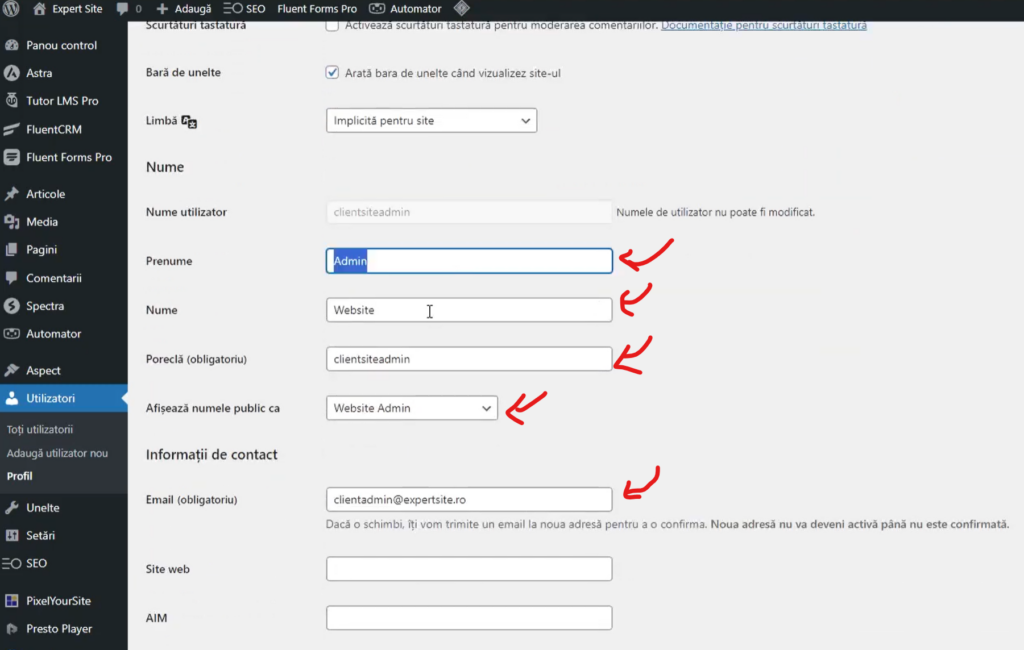
Task: Select Toți utilizatorii submenu item
Action: tap(40, 429)
